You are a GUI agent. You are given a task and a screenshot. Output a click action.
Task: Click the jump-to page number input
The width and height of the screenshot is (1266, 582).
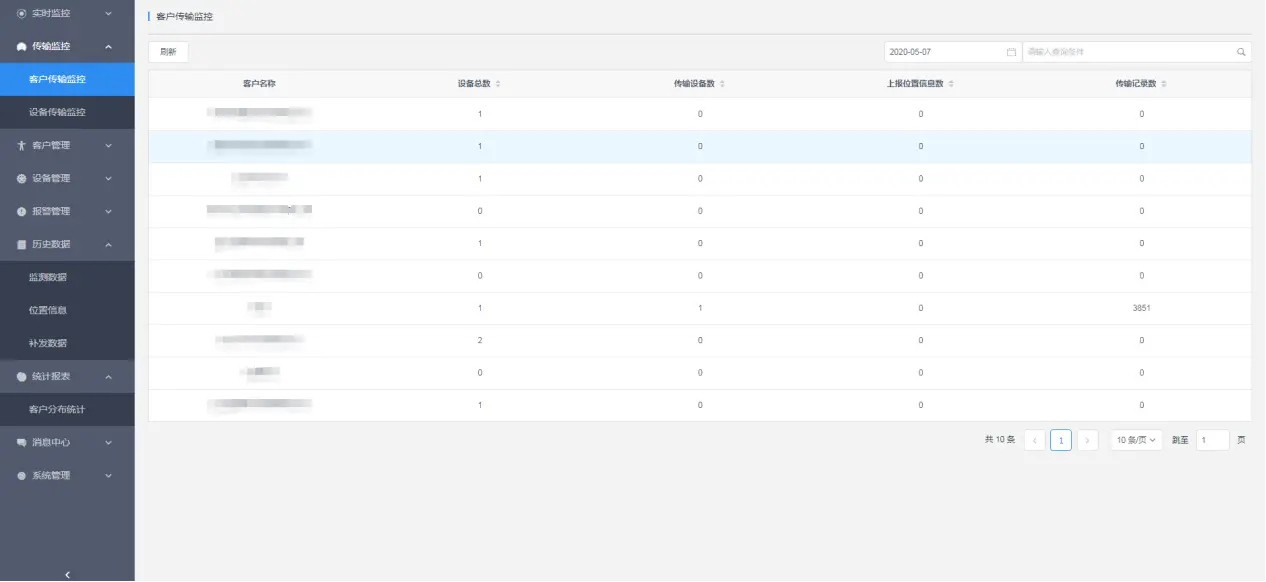coord(1212,440)
